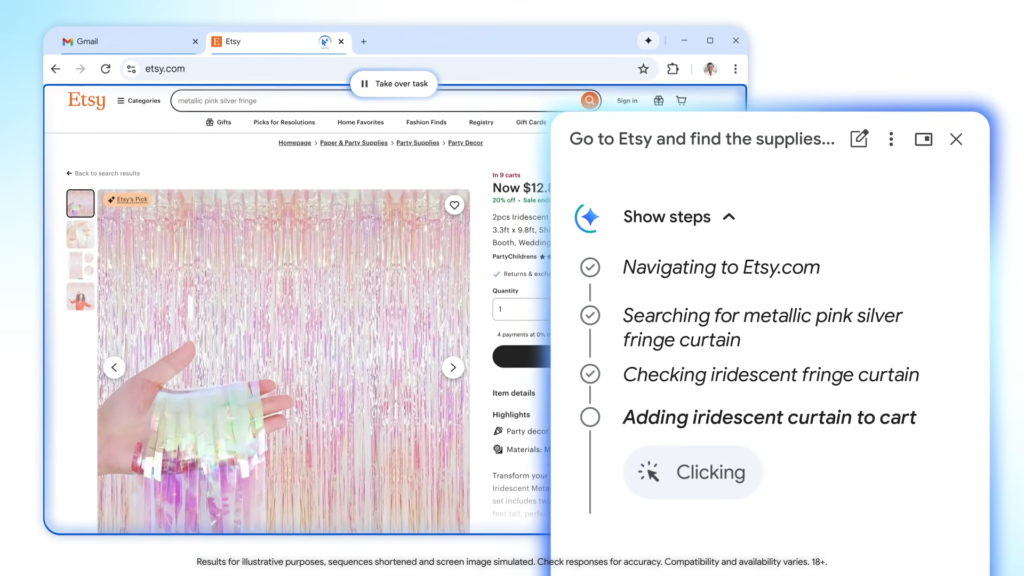
Task: Open the Etsy shopping cart icon
Action: (x=681, y=101)
